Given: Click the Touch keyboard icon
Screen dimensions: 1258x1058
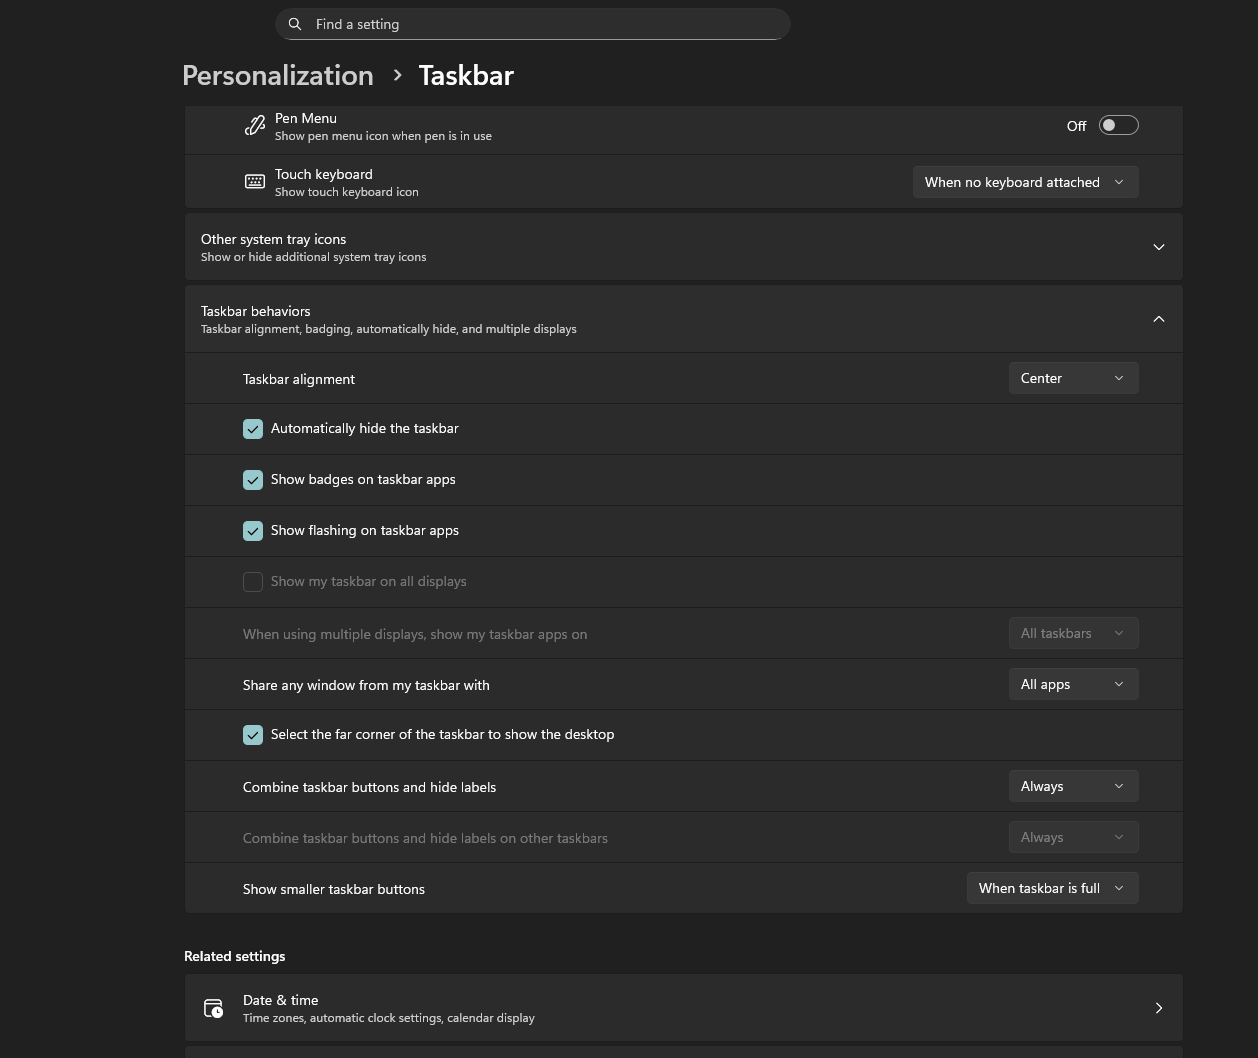Looking at the screenshot, I should pos(255,181).
